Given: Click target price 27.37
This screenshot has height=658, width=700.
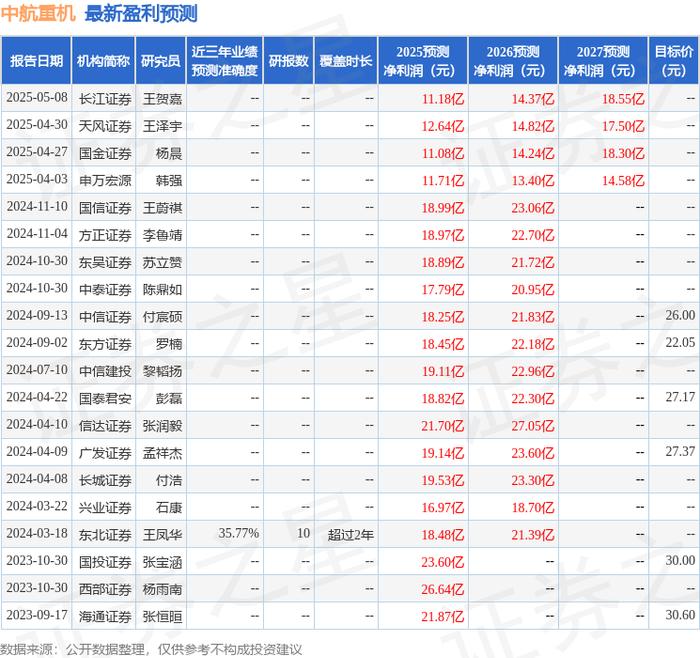Looking at the screenshot, I should 680,451.
